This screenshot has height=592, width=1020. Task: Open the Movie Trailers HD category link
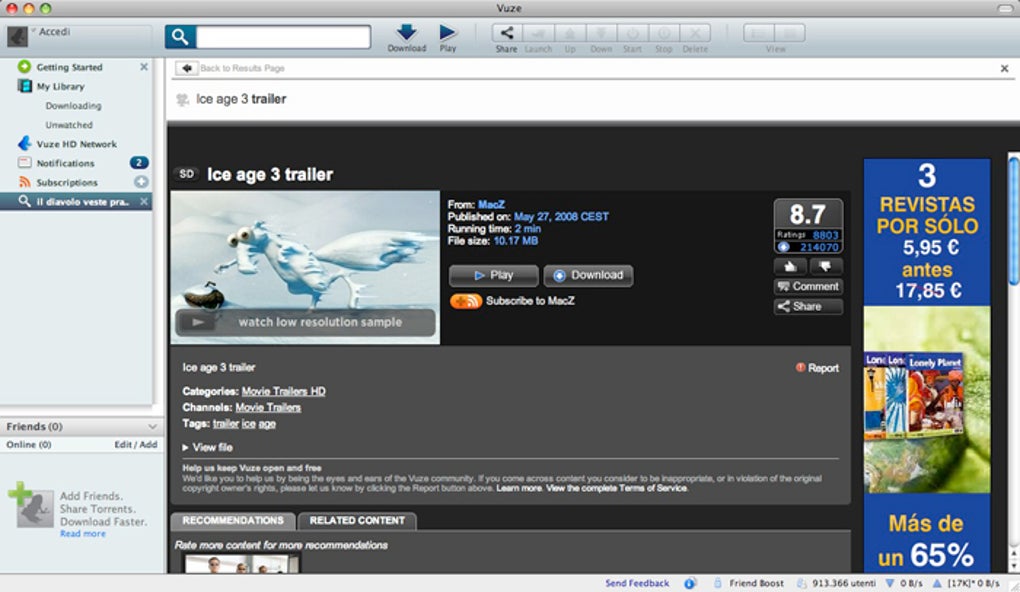pyautogui.click(x=284, y=391)
